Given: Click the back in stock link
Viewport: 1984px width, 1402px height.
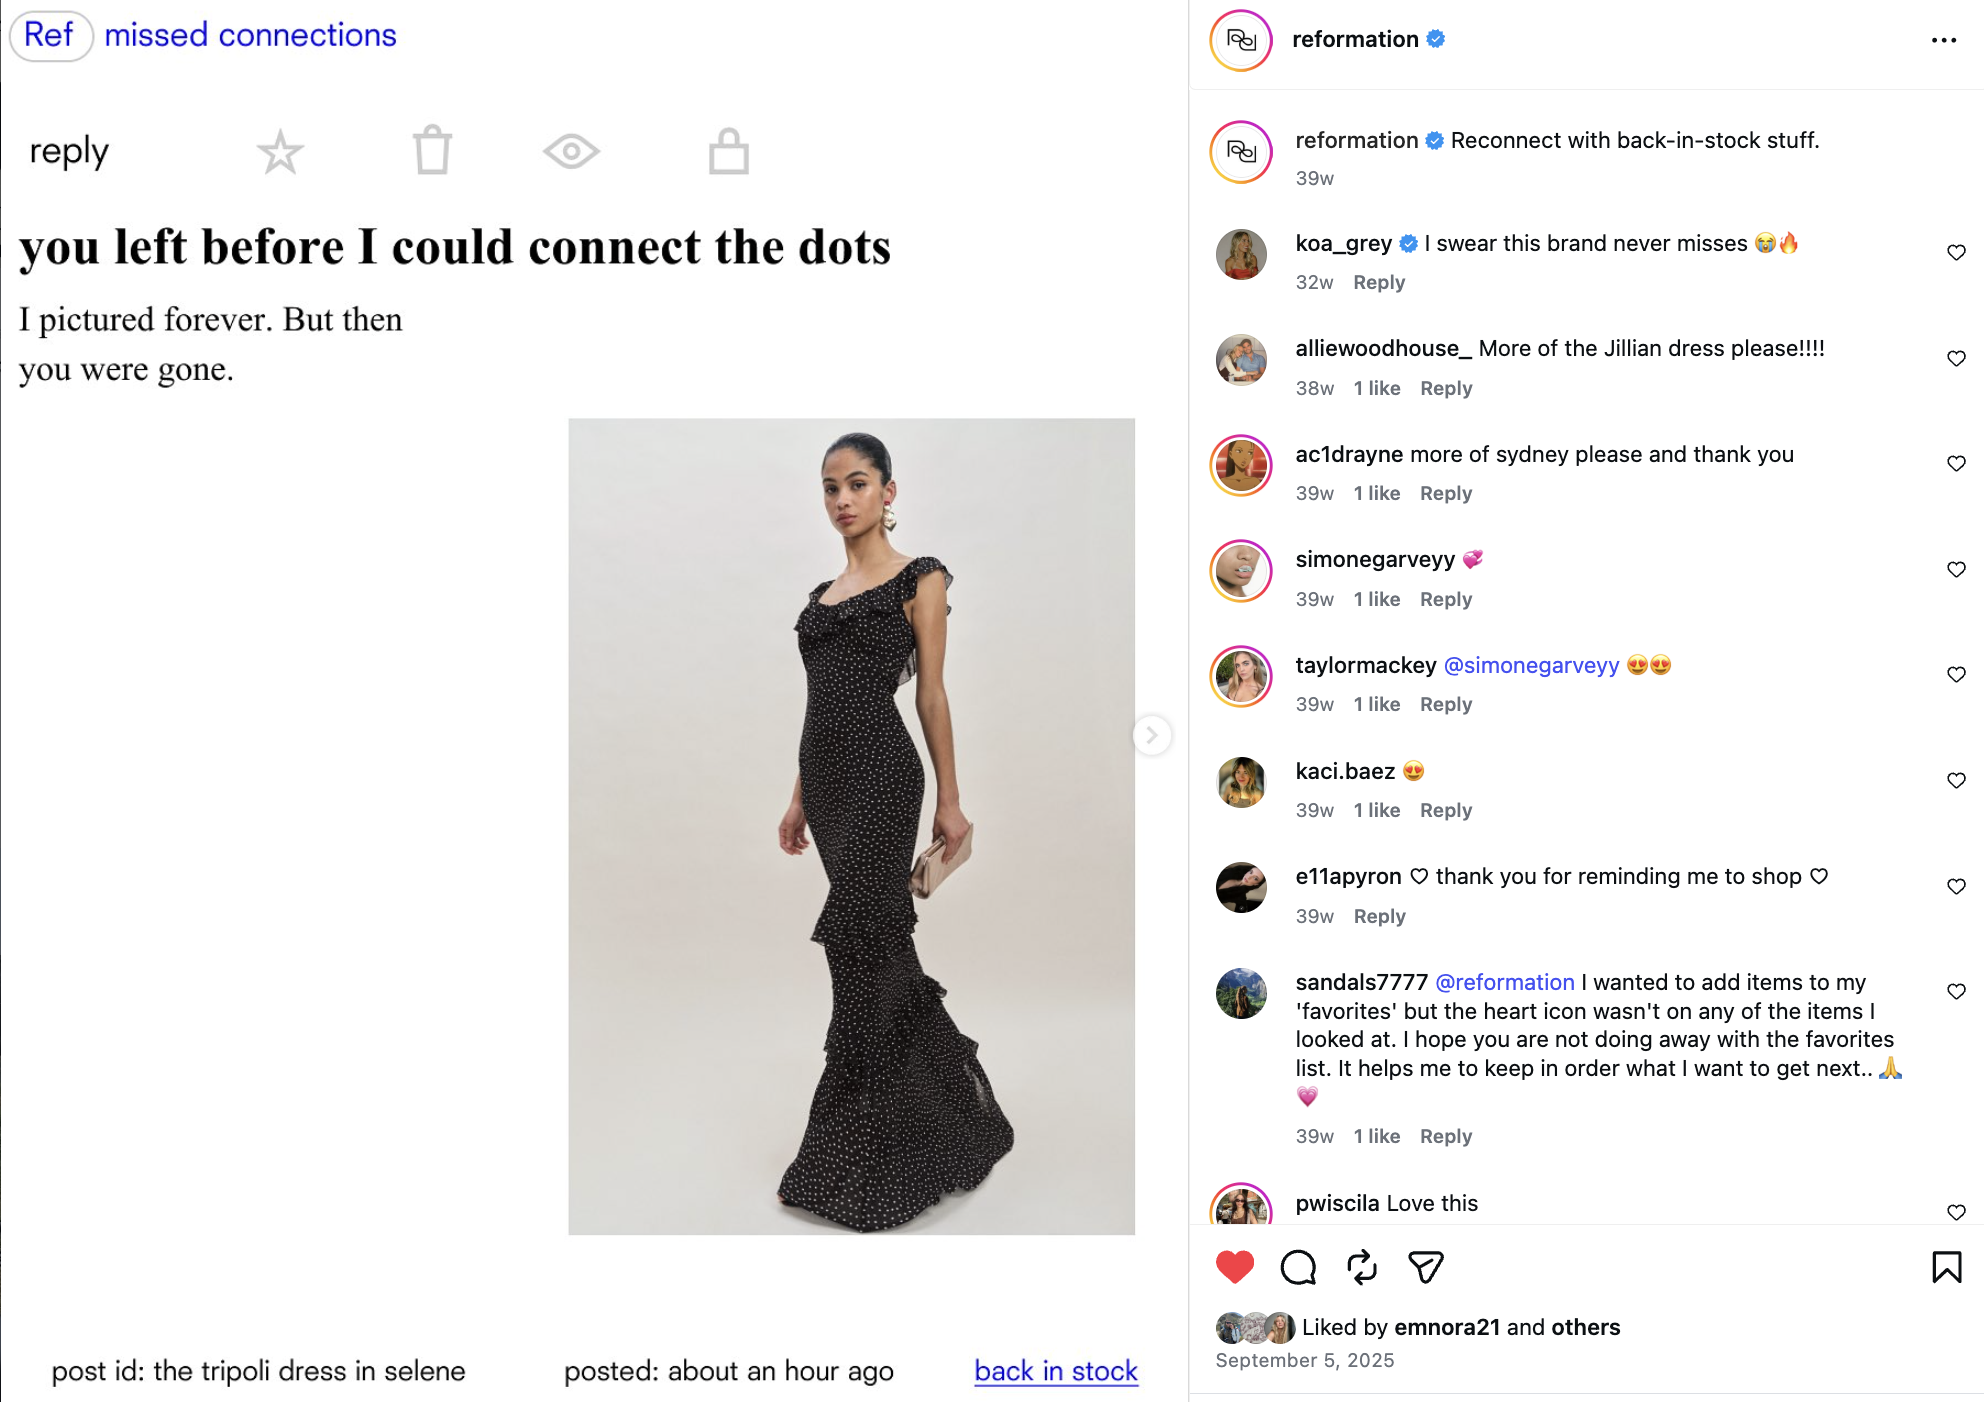Looking at the screenshot, I should (x=1056, y=1370).
